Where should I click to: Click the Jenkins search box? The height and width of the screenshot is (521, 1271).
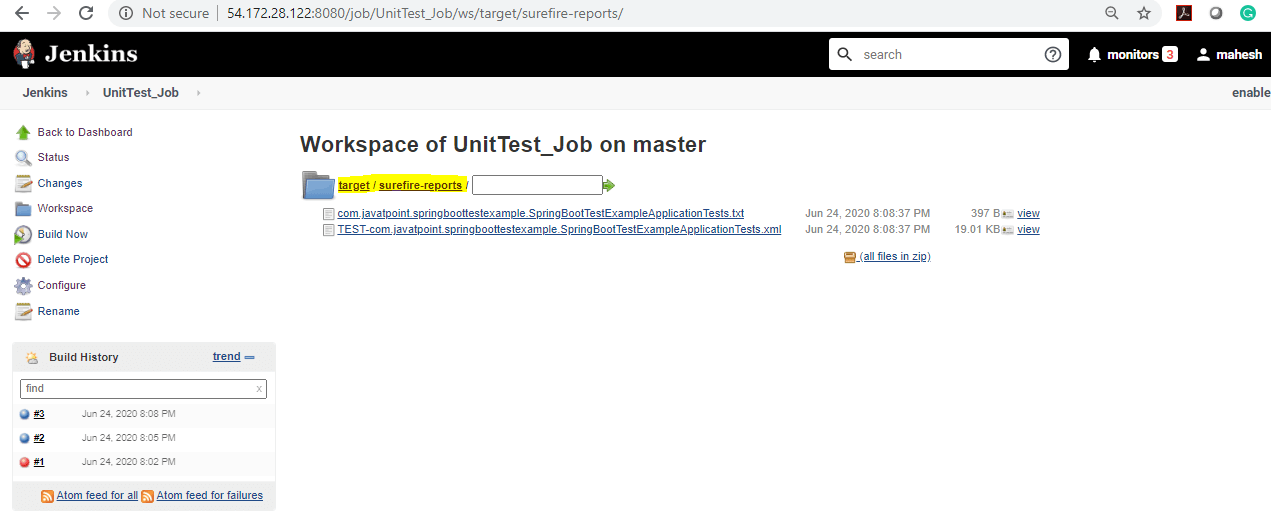click(x=948, y=54)
